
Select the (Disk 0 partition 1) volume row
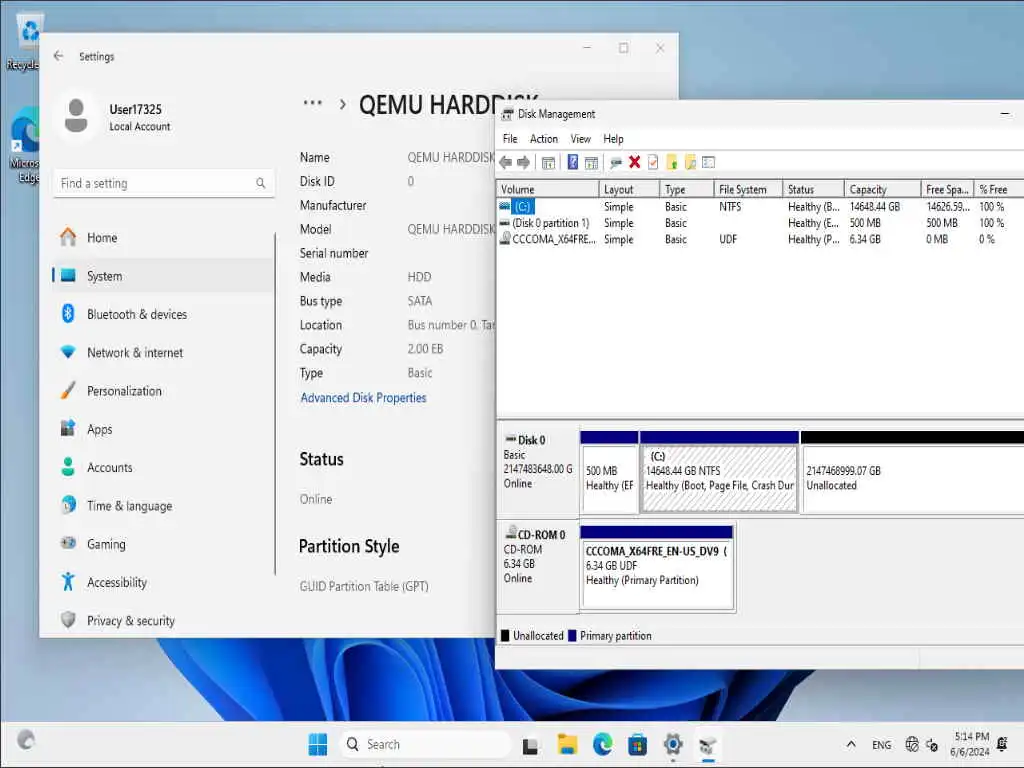[760, 223]
